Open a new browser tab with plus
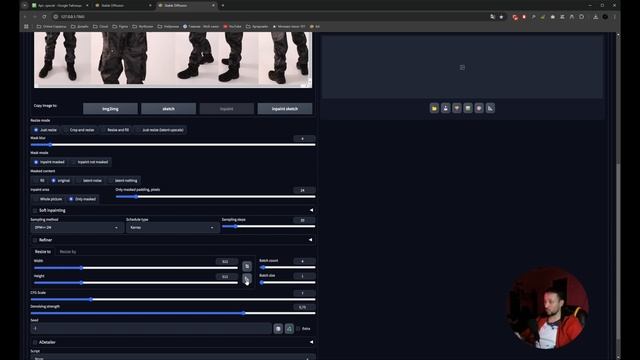This screenshot has width=640, height=360. 223,5
